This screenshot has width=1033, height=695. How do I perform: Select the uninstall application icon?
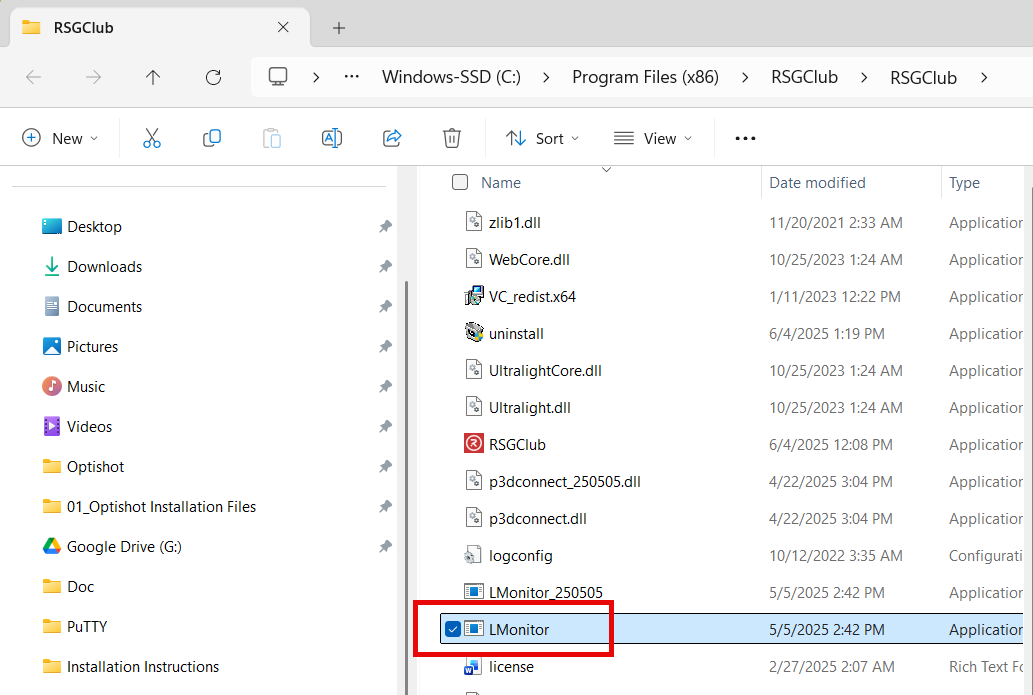474,333
